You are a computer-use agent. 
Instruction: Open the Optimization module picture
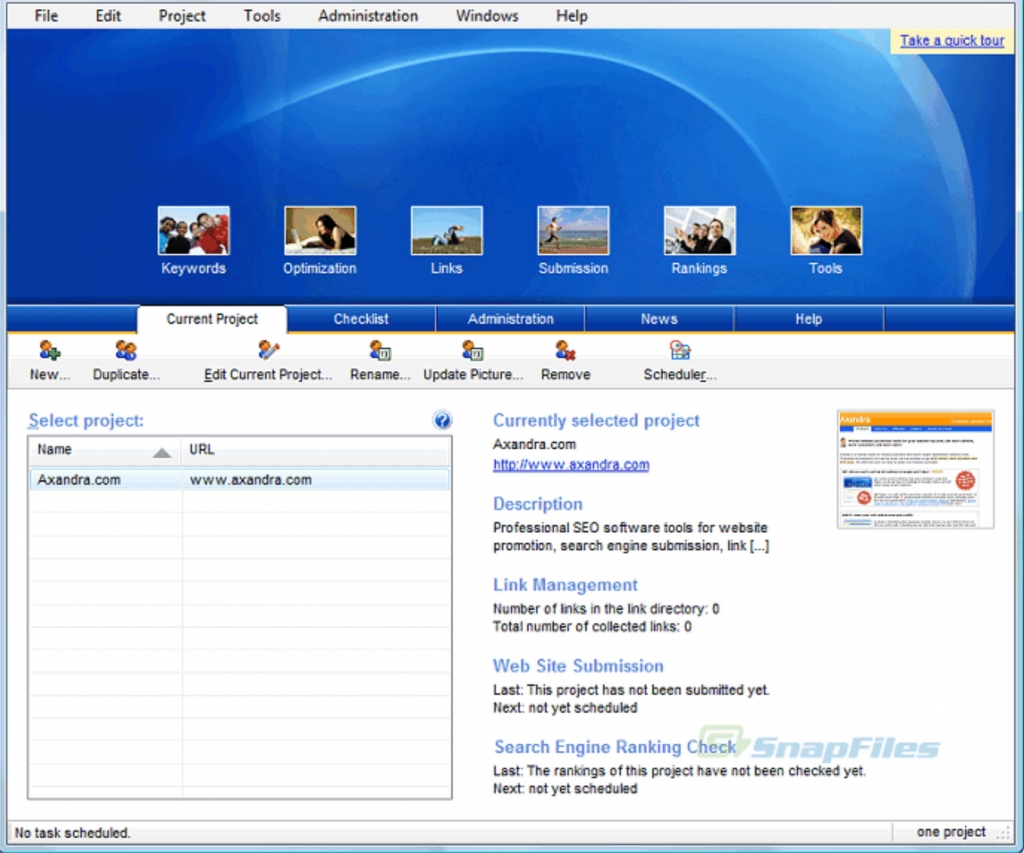[x=320, y=231]
